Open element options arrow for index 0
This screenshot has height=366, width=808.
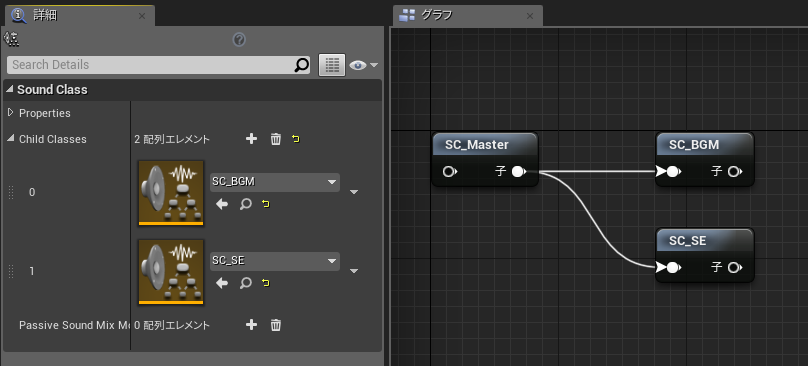(354, 192)
